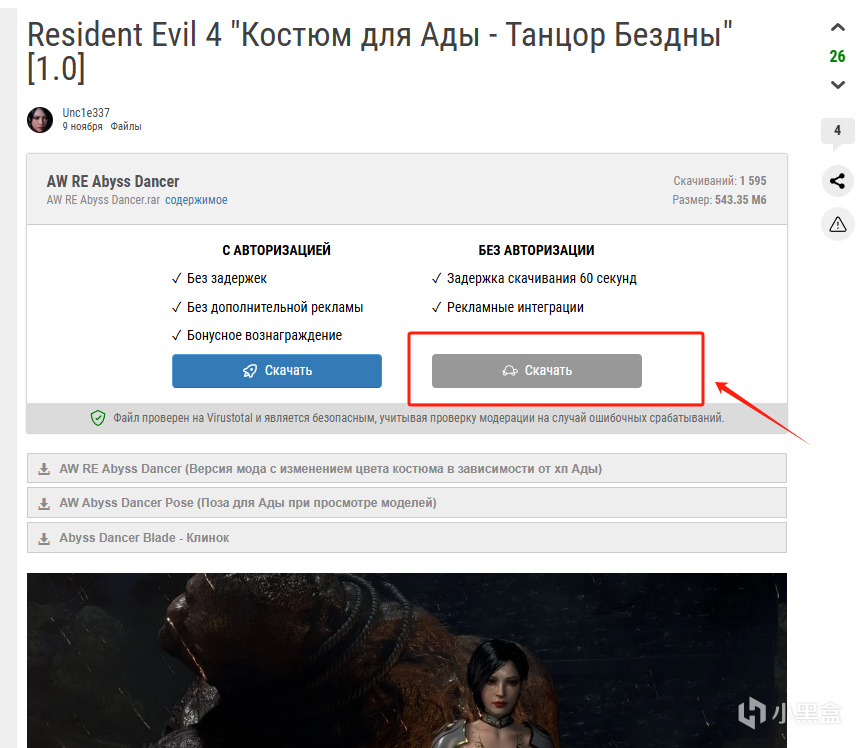Download without authorization using the gray Скачать button
Screen dimensions: 867x748
[x=537, y=371]
